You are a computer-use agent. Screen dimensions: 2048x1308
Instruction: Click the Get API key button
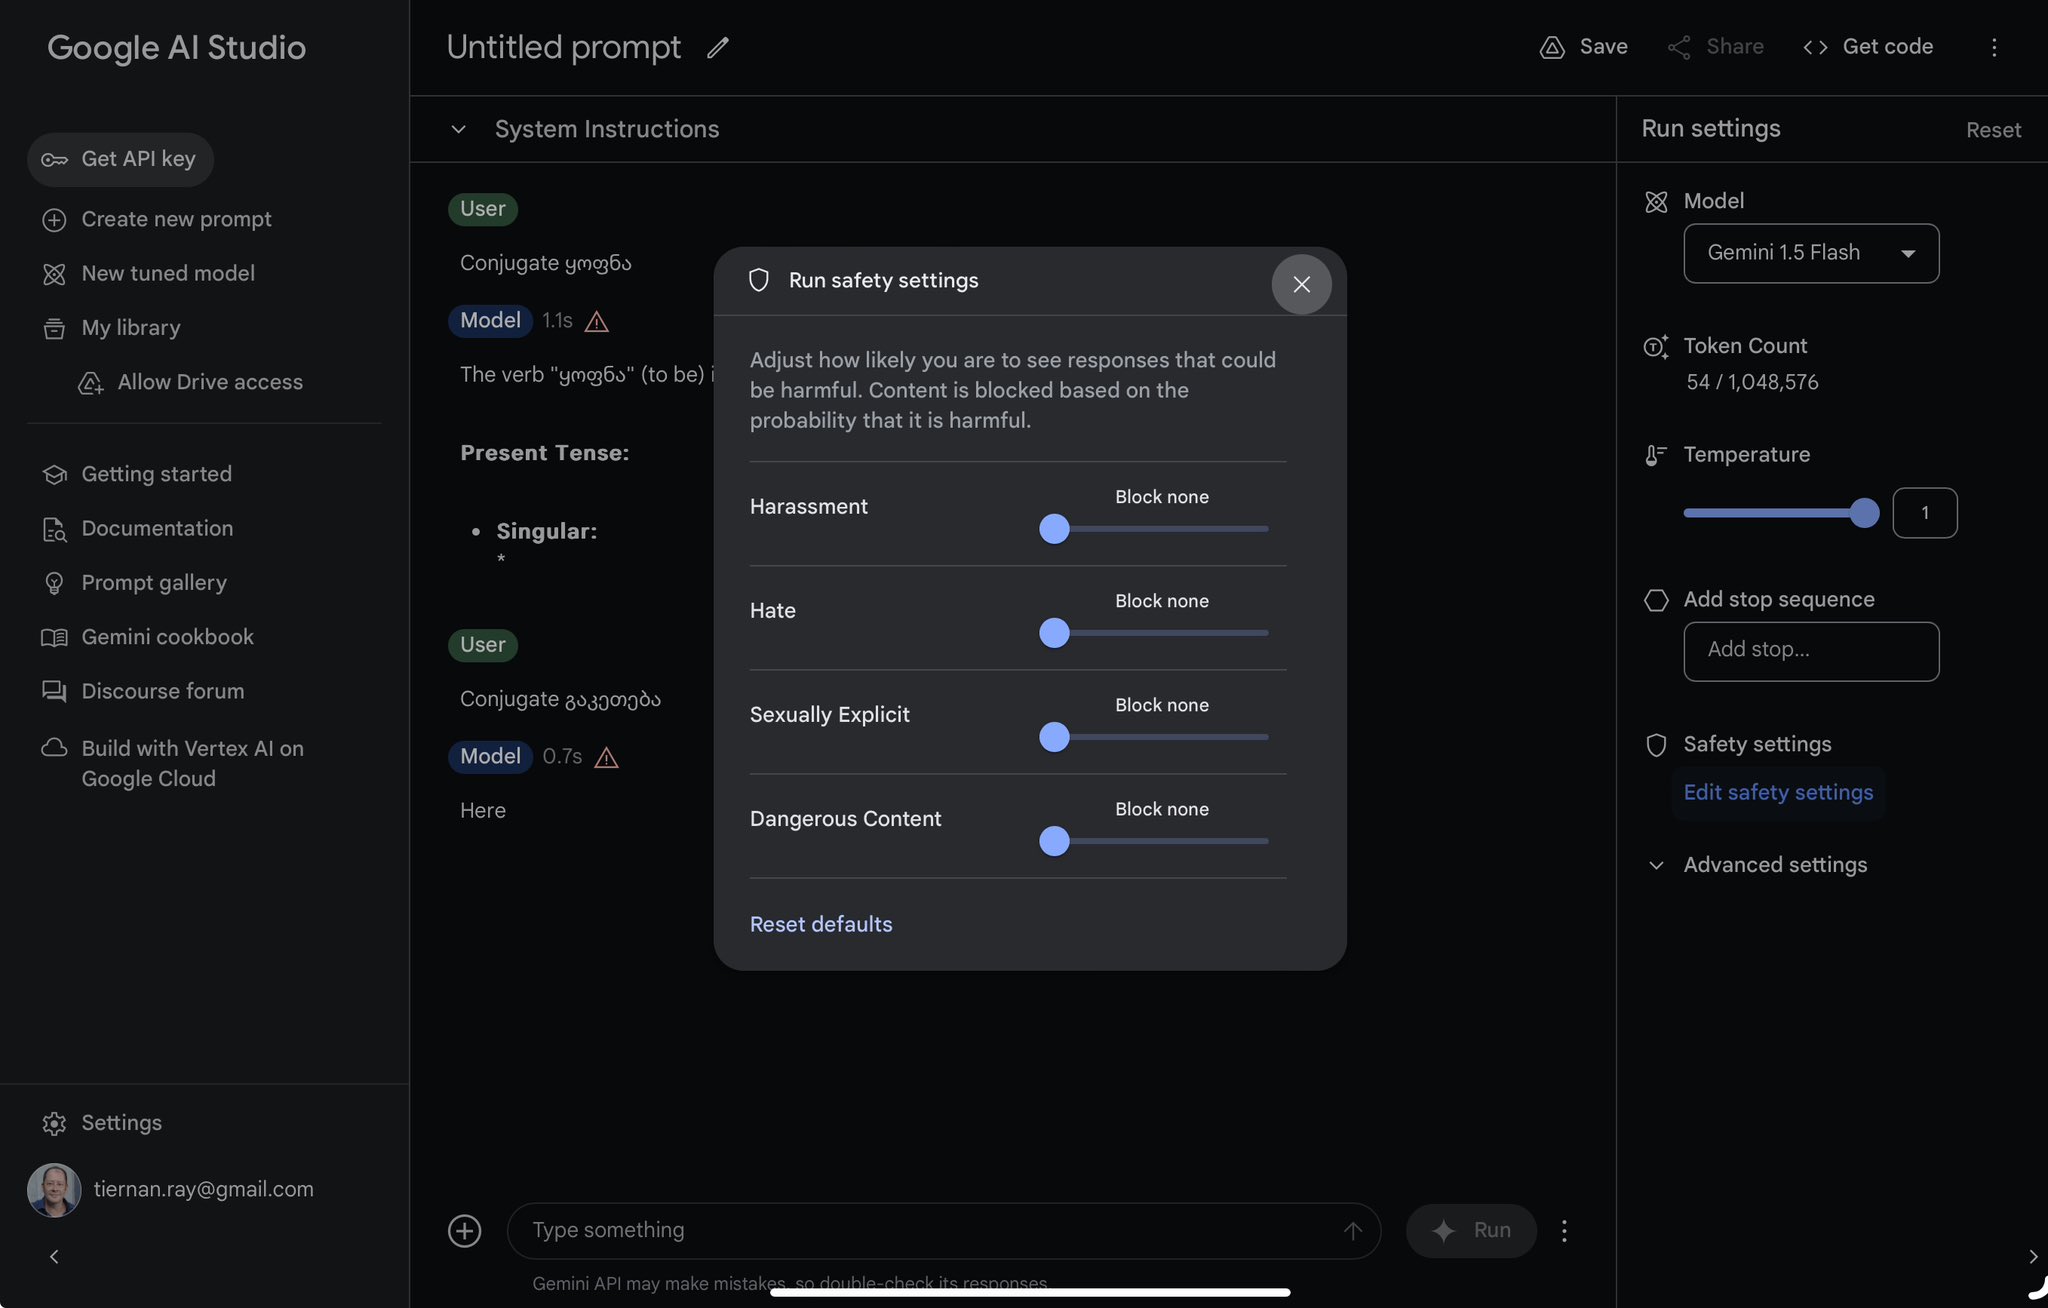coord(120,159)
